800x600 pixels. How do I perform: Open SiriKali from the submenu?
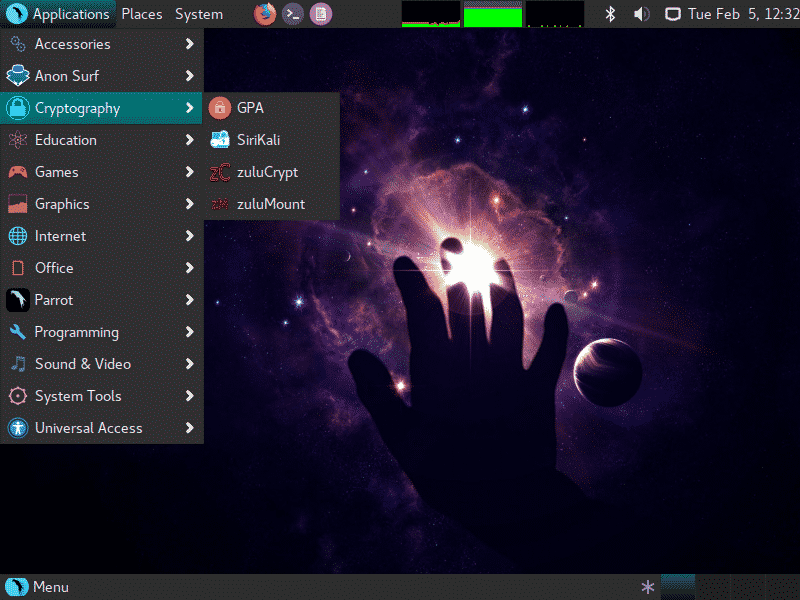pyautogui.click(x=258, y=140)
